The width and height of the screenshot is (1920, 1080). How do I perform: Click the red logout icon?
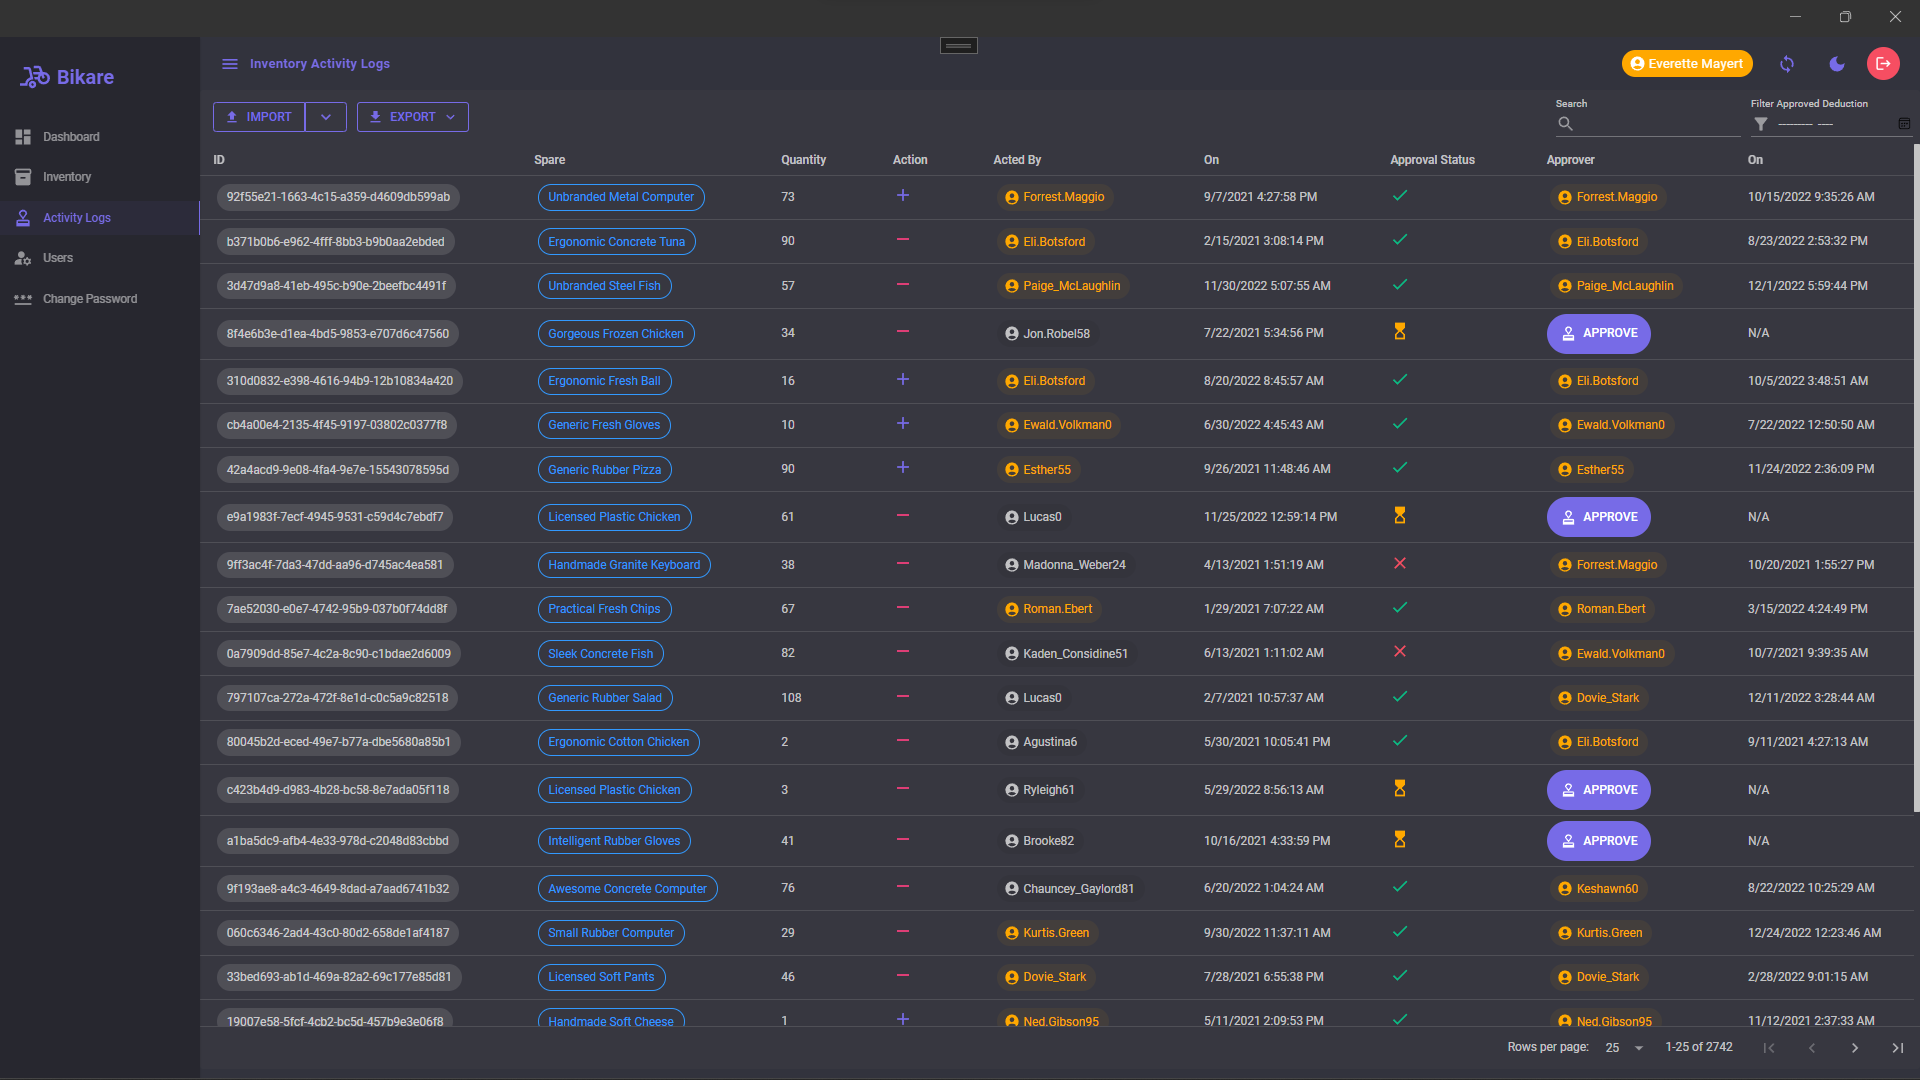tap(1883, 64)
